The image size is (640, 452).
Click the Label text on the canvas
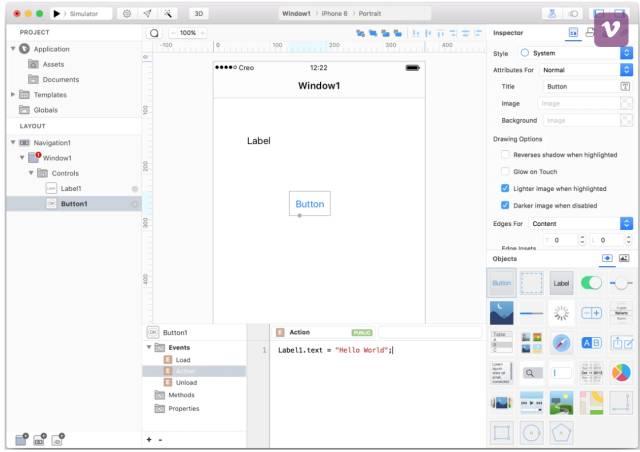coord(258,141)
